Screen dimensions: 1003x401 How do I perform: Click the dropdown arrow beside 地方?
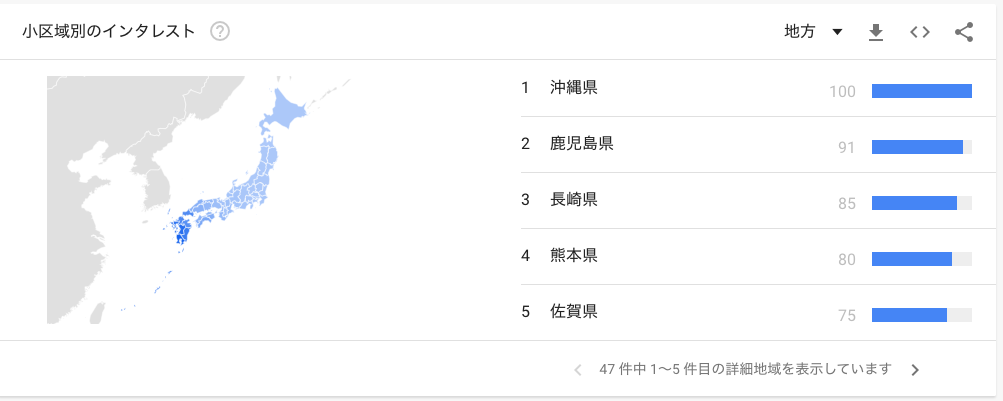[837, 32]
